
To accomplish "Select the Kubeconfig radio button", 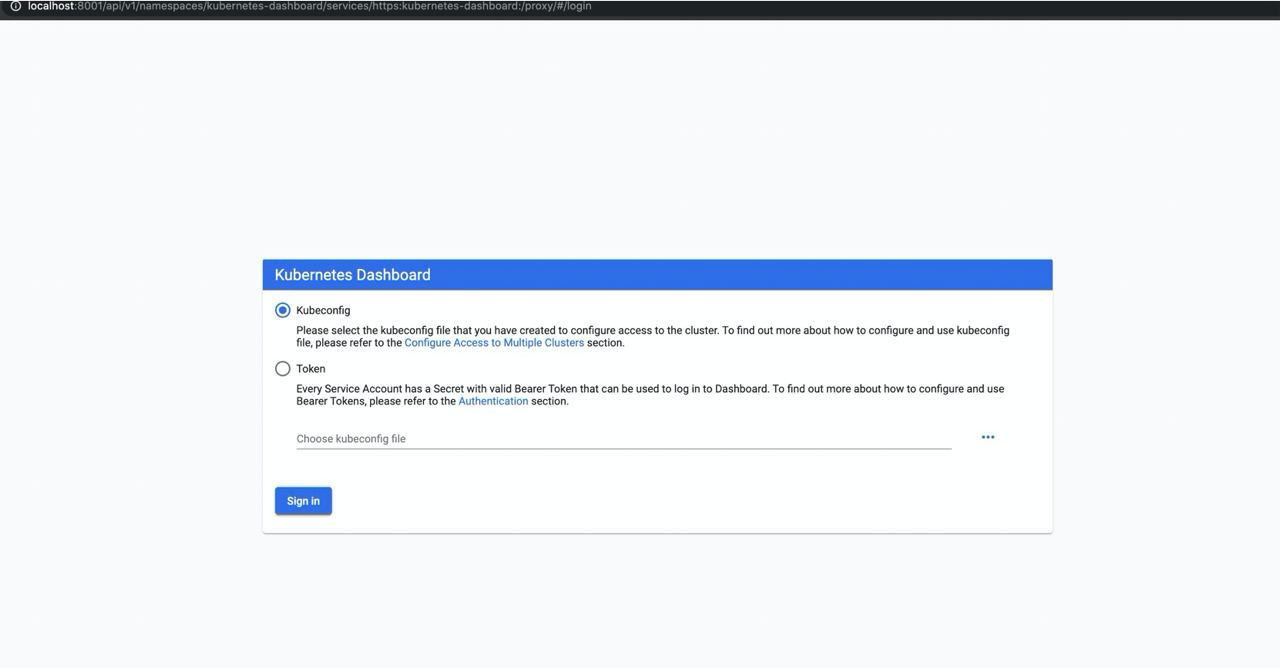I will pos(283,310).
